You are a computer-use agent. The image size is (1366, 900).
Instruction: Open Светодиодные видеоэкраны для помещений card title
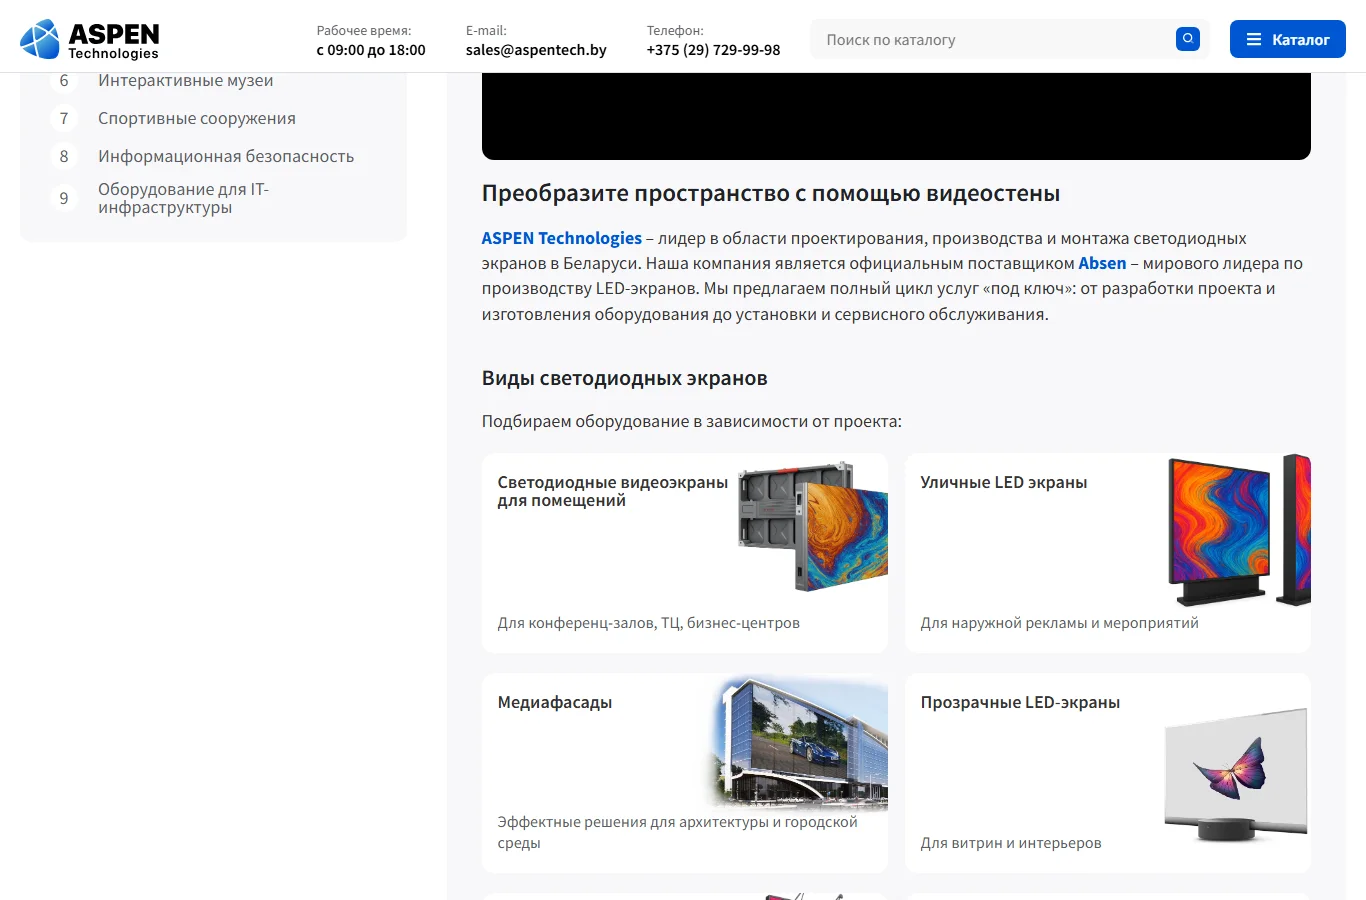pyautogui.click(x=613, y=491)
